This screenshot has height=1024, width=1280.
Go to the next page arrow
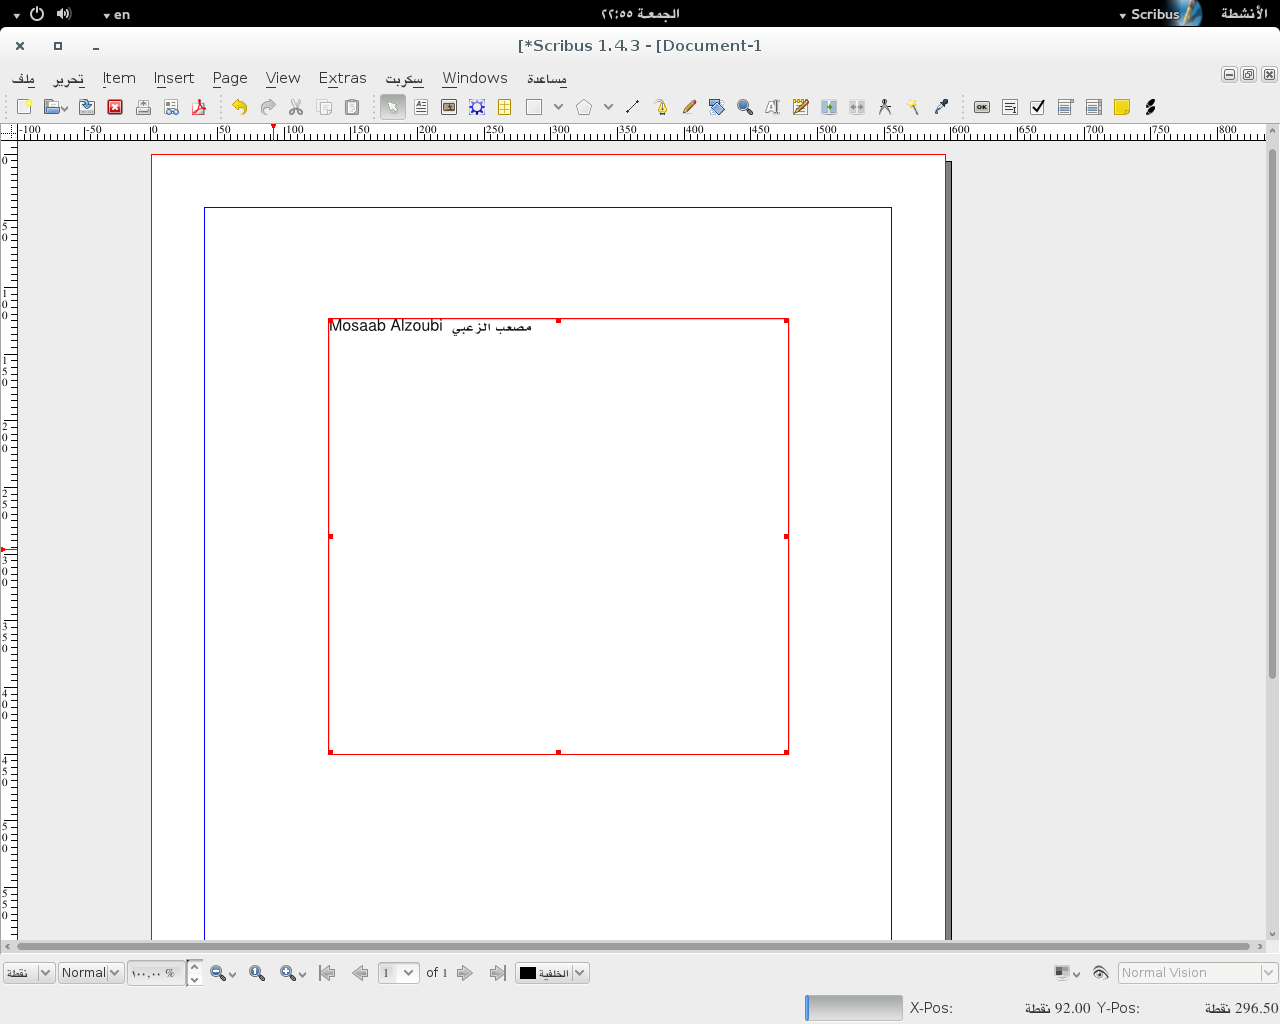465,973
